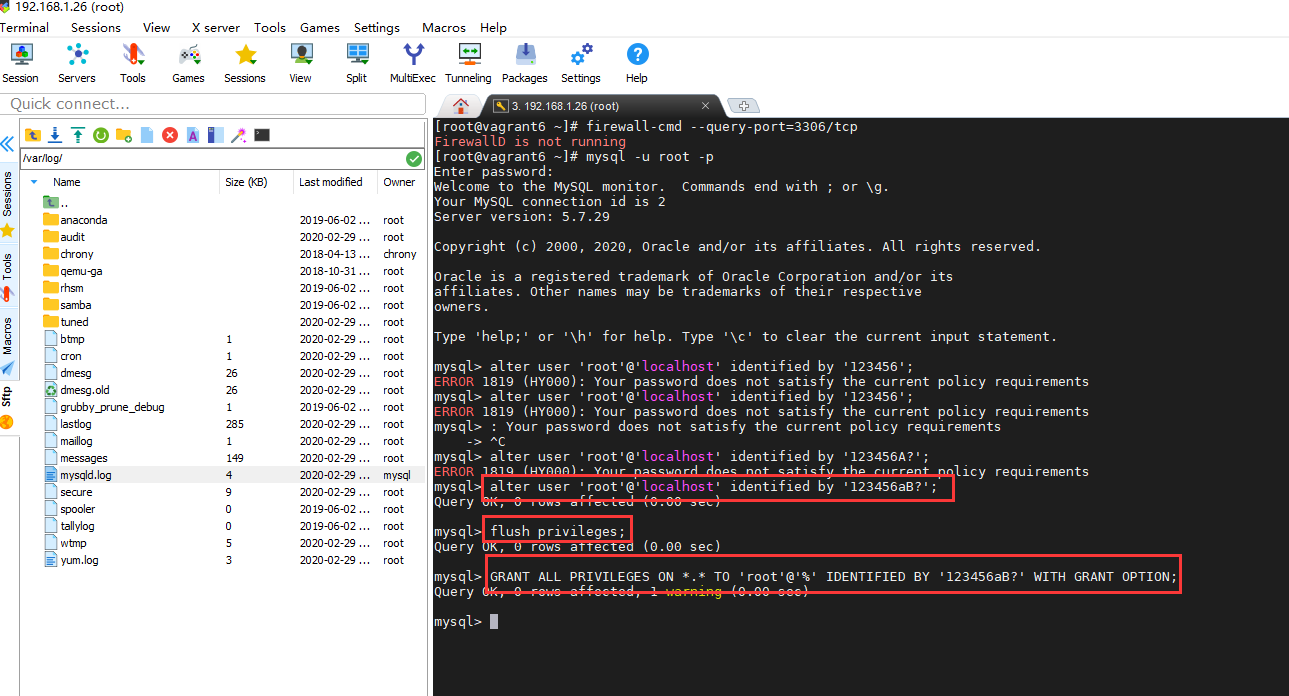Activate the Split terminal icon
This screenshot has height=696, width=1289.
coord(357,63)
